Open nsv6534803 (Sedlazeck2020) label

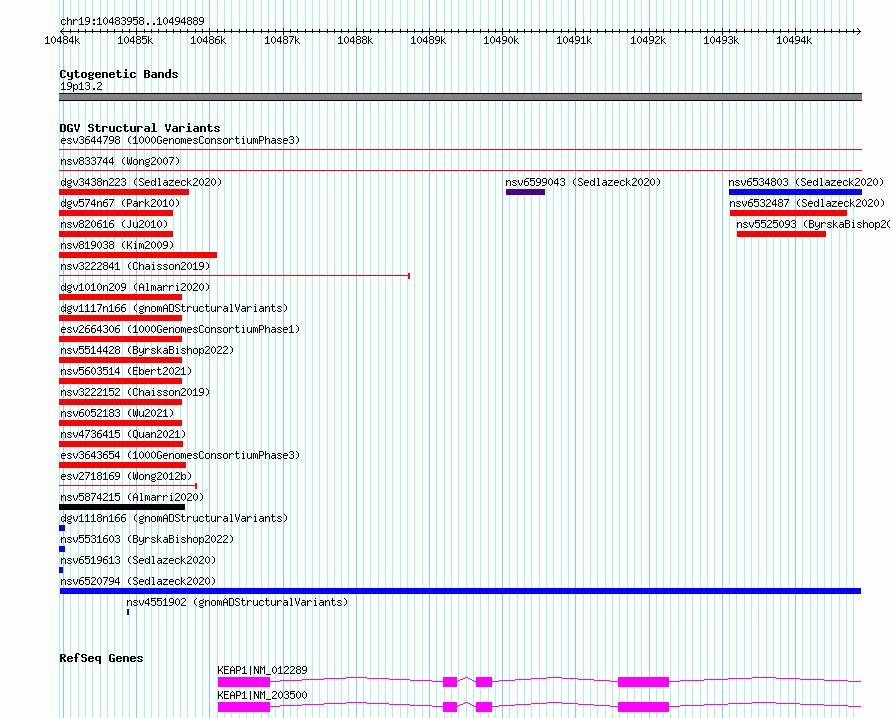806,182
